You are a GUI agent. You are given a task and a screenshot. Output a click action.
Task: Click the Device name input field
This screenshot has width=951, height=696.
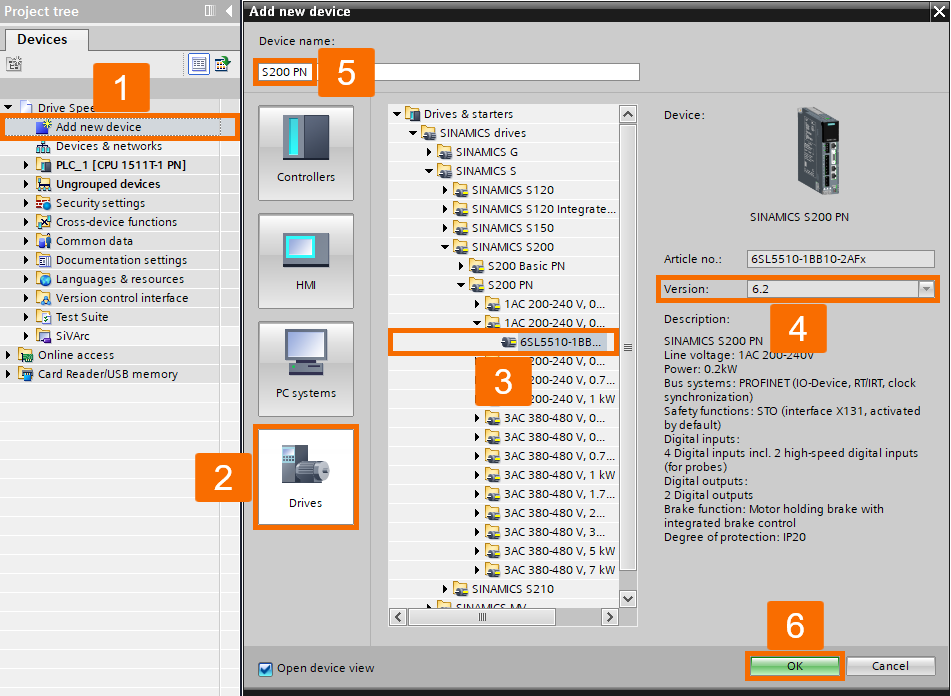[449, 72]
